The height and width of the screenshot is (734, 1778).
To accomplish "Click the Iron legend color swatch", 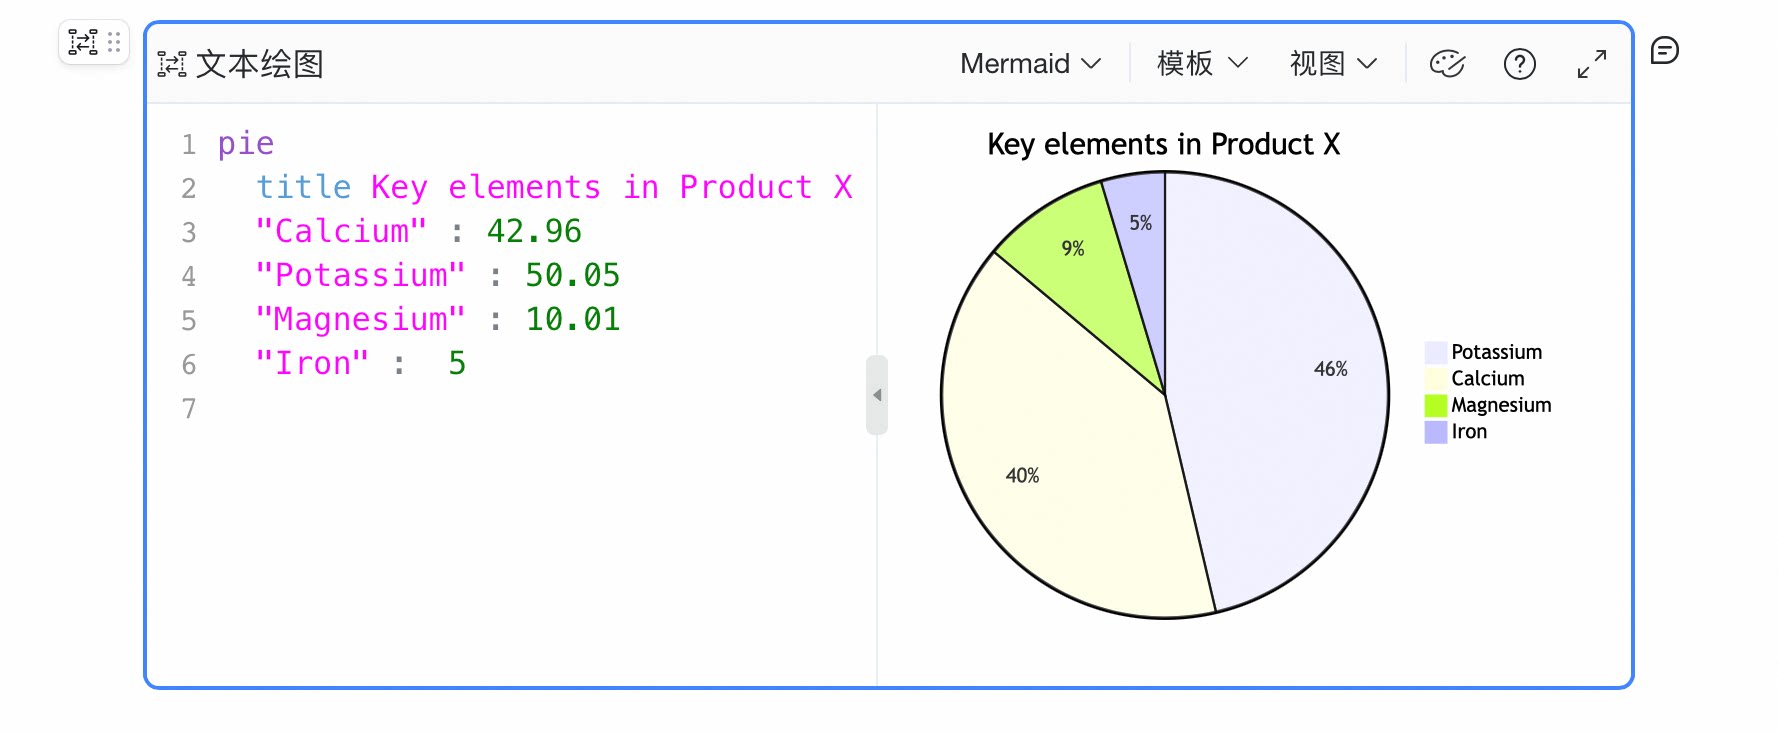I will pyautogui.click(x=1436, y=432).
